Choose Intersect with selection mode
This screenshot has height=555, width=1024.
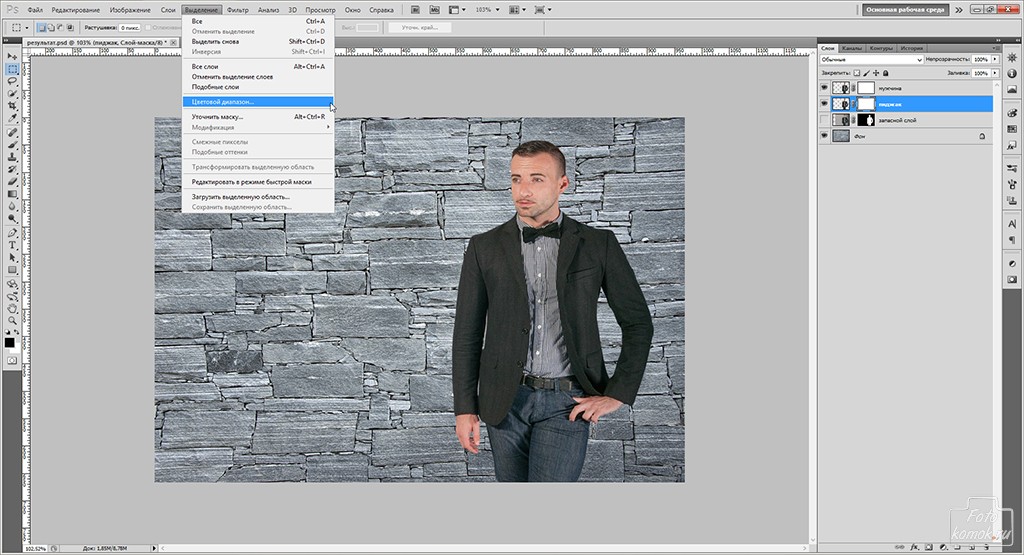[70, 28]
